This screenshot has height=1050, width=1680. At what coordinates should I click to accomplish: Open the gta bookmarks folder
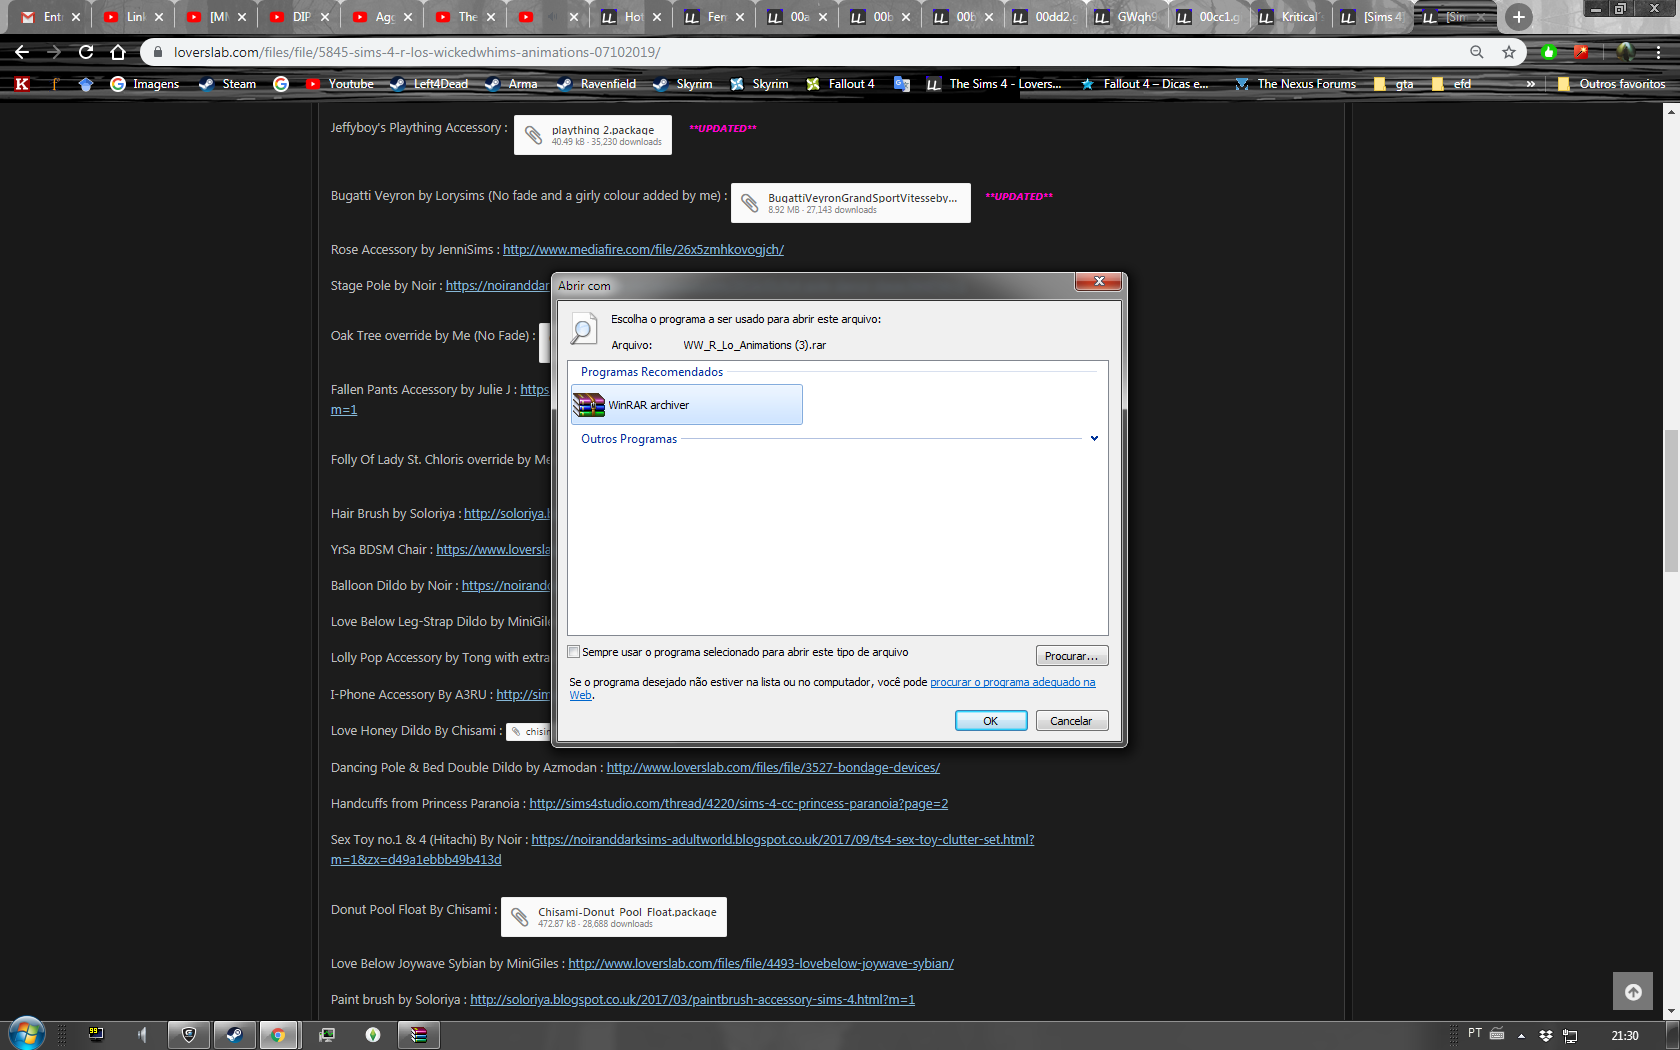[x=1393, y=84]
